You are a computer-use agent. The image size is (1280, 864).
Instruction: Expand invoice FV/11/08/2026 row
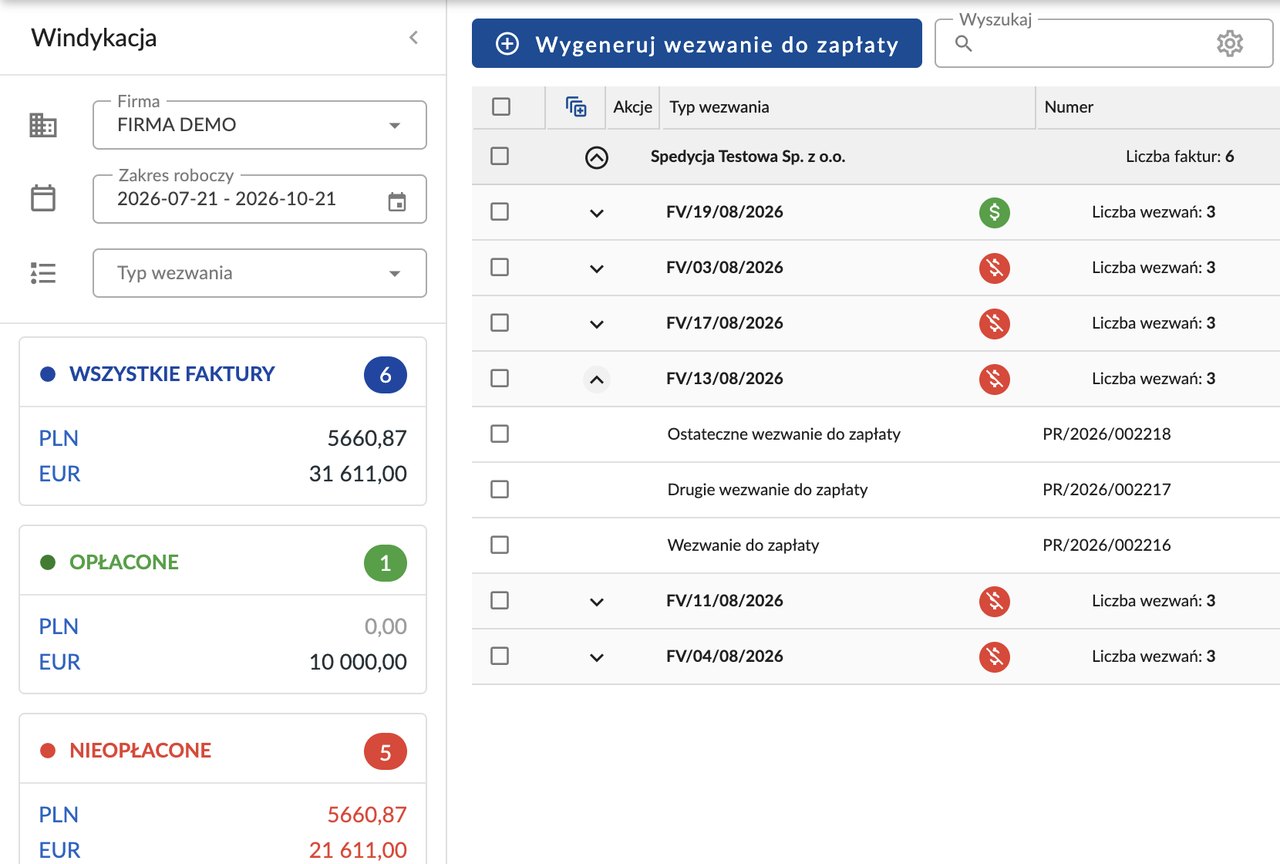[x=597, y=601]
